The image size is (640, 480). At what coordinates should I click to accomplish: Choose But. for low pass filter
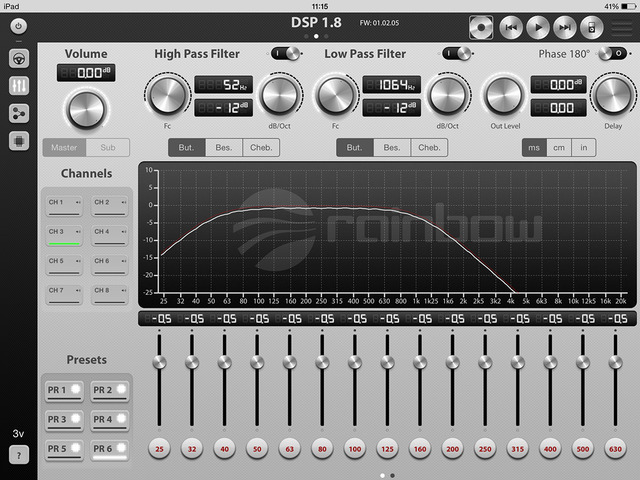point(355,147)
